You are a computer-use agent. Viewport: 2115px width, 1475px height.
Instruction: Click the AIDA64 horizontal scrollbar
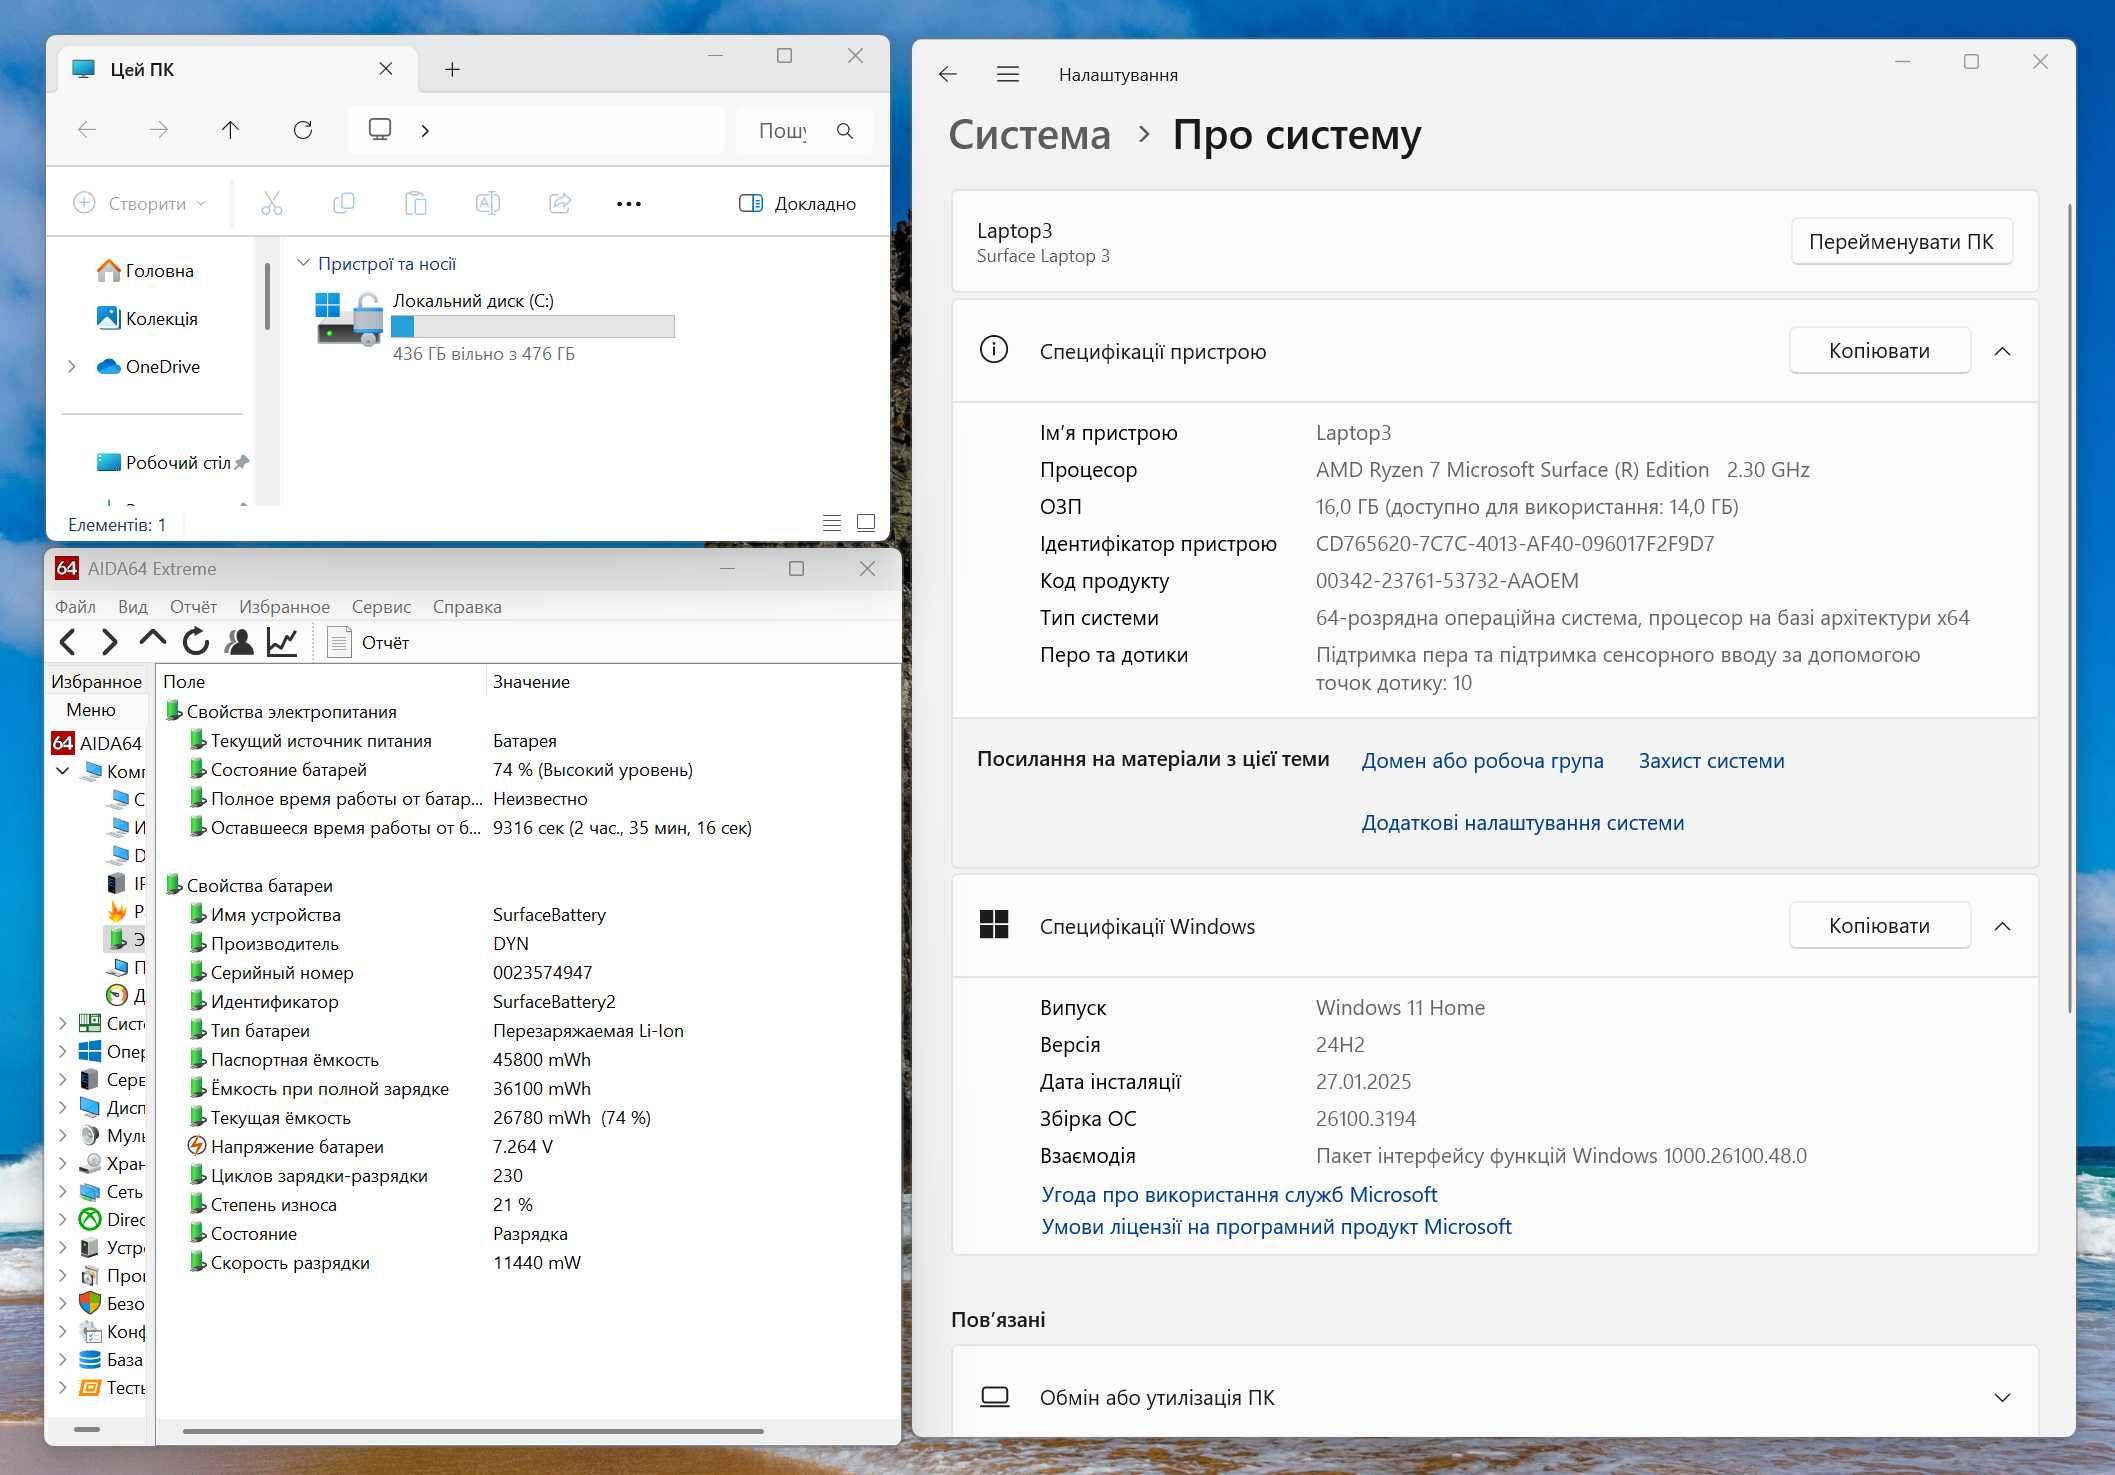472,1431
